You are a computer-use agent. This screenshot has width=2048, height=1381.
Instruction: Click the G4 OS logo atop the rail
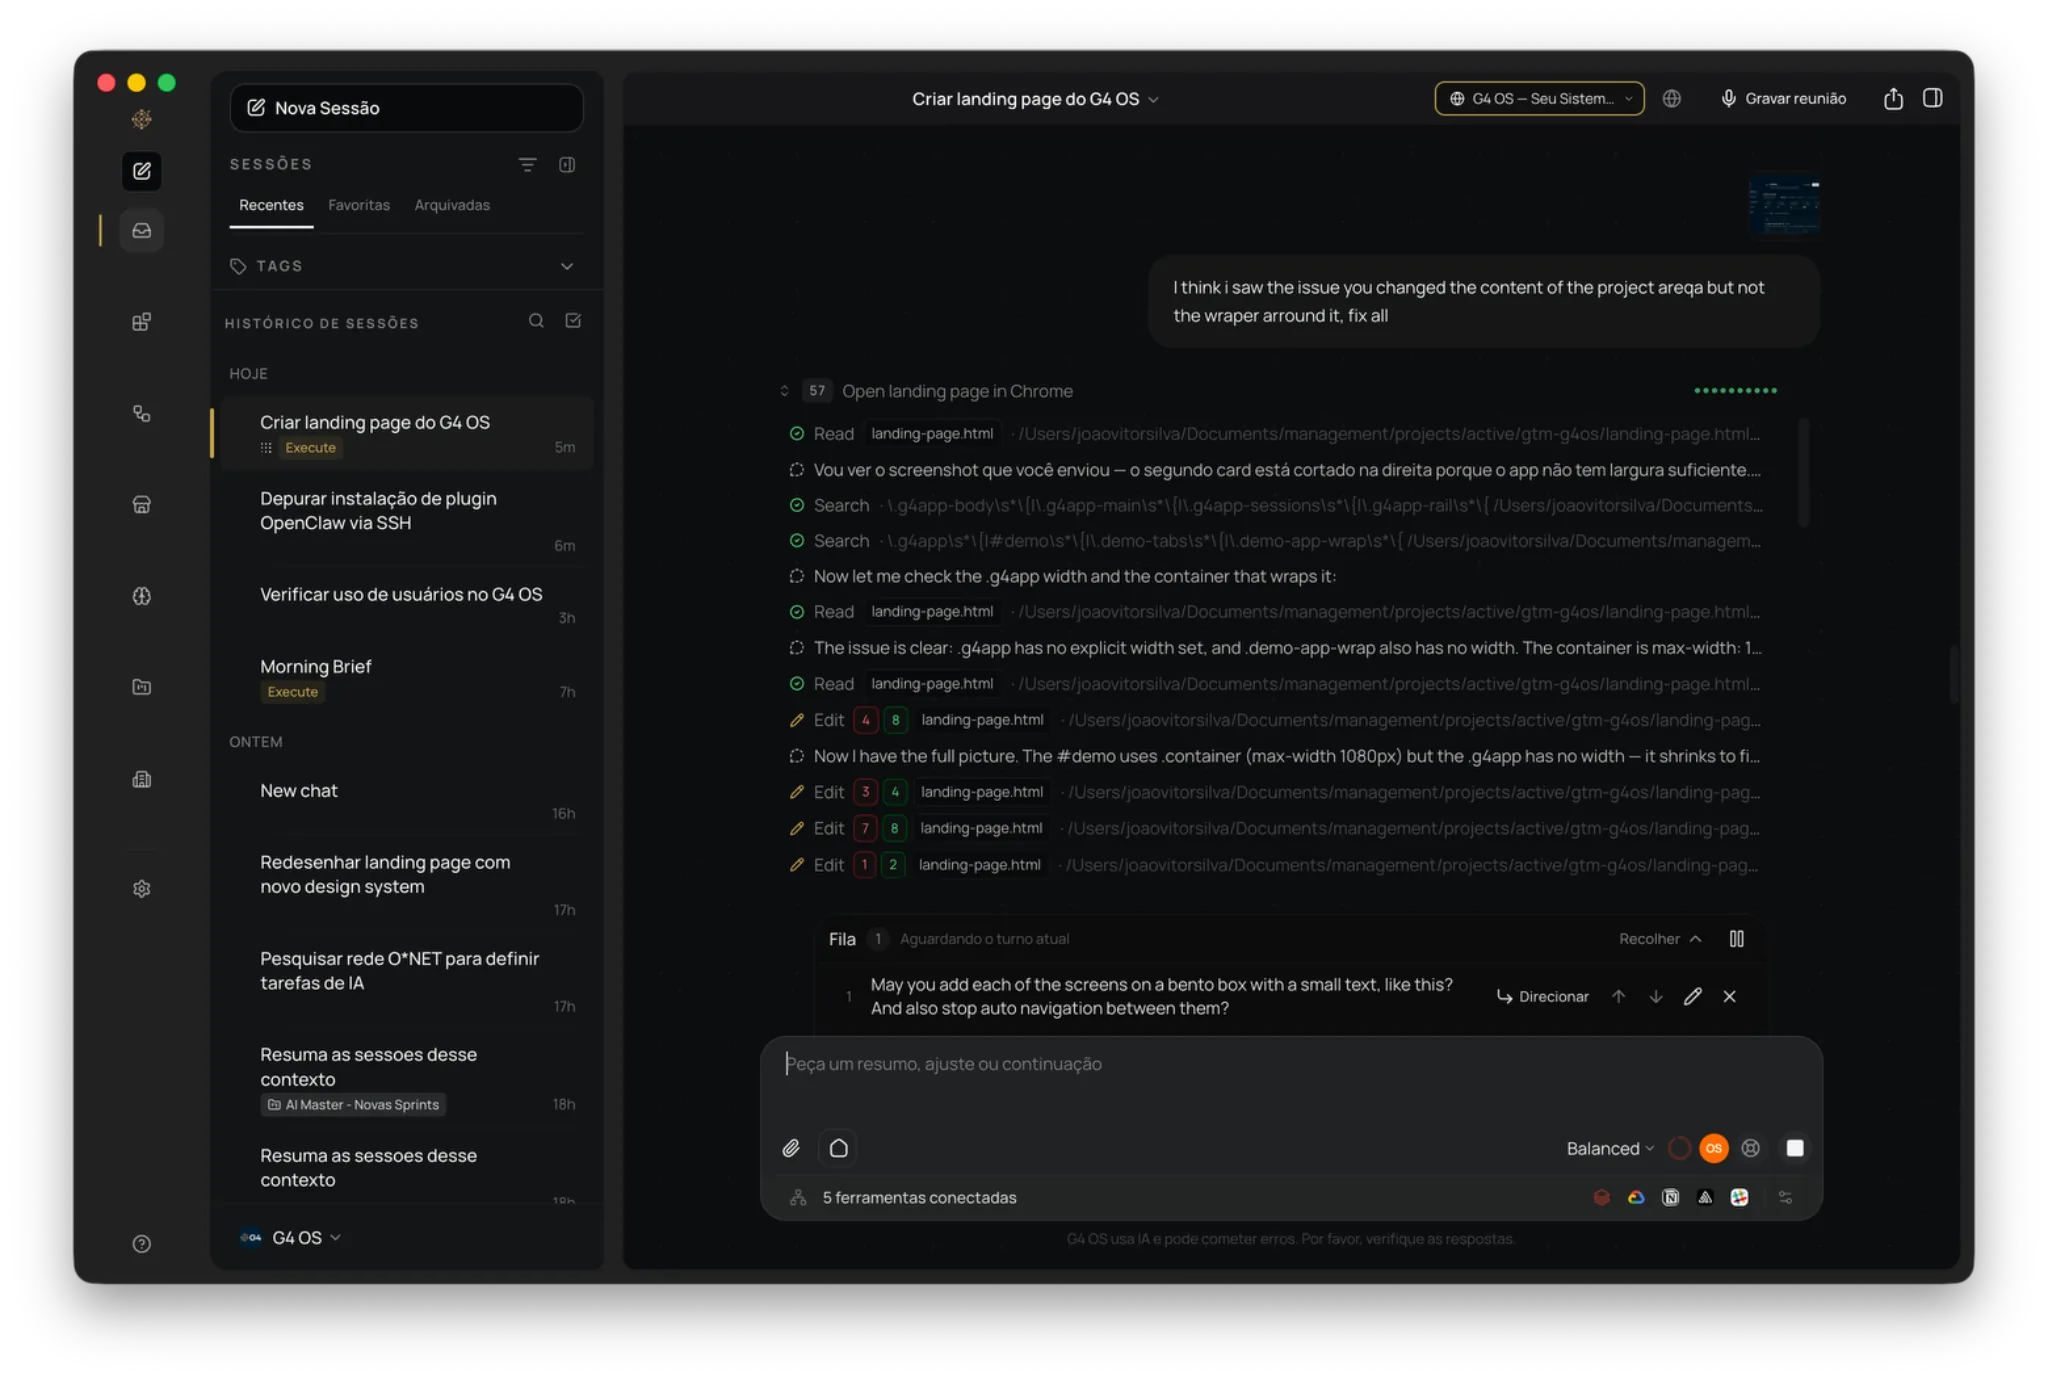coord(142,119)
